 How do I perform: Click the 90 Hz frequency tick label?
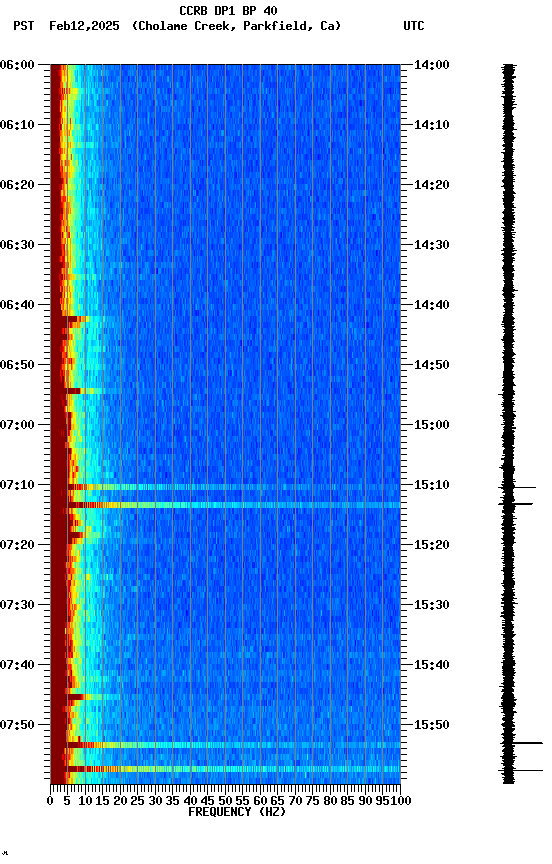point(365,802)
